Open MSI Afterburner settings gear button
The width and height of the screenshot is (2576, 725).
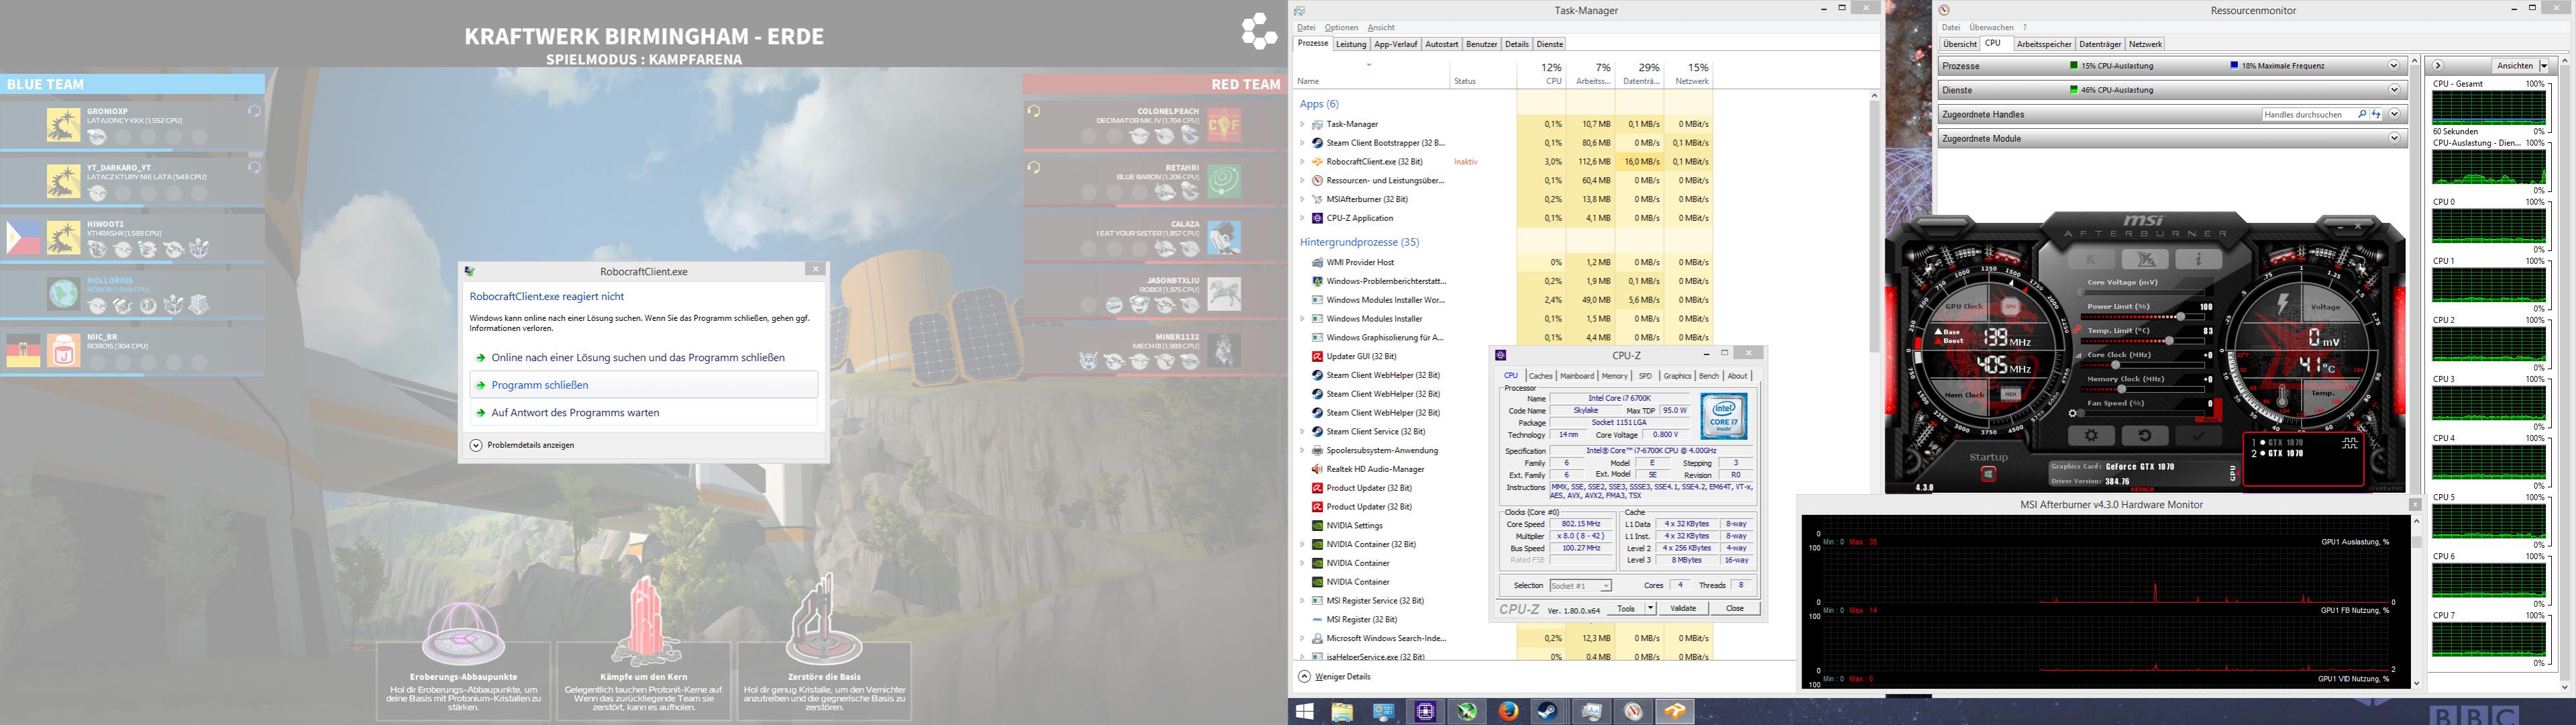(2092, 436)
